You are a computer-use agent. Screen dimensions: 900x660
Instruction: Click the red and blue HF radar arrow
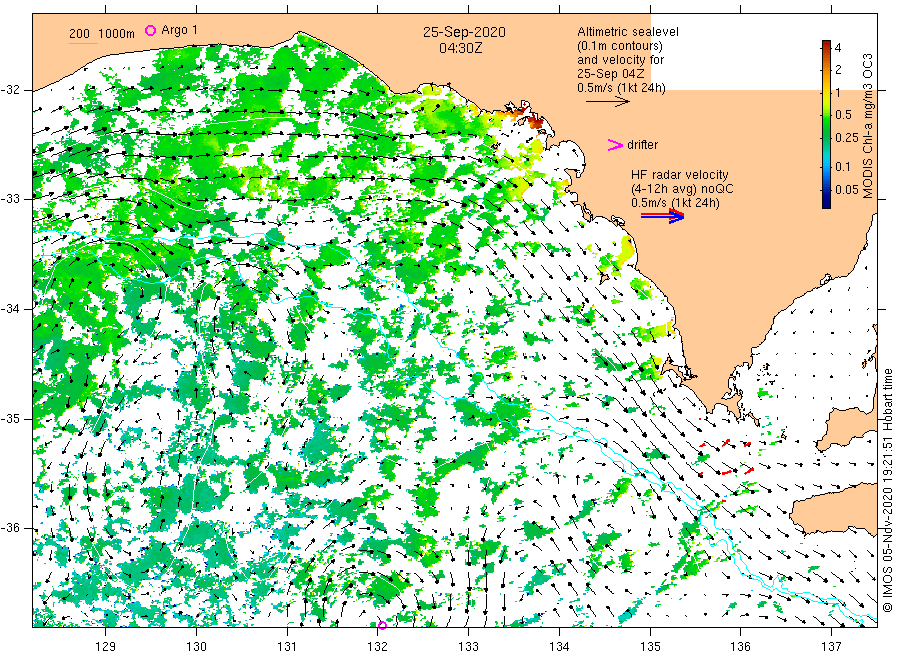[663, 216]
